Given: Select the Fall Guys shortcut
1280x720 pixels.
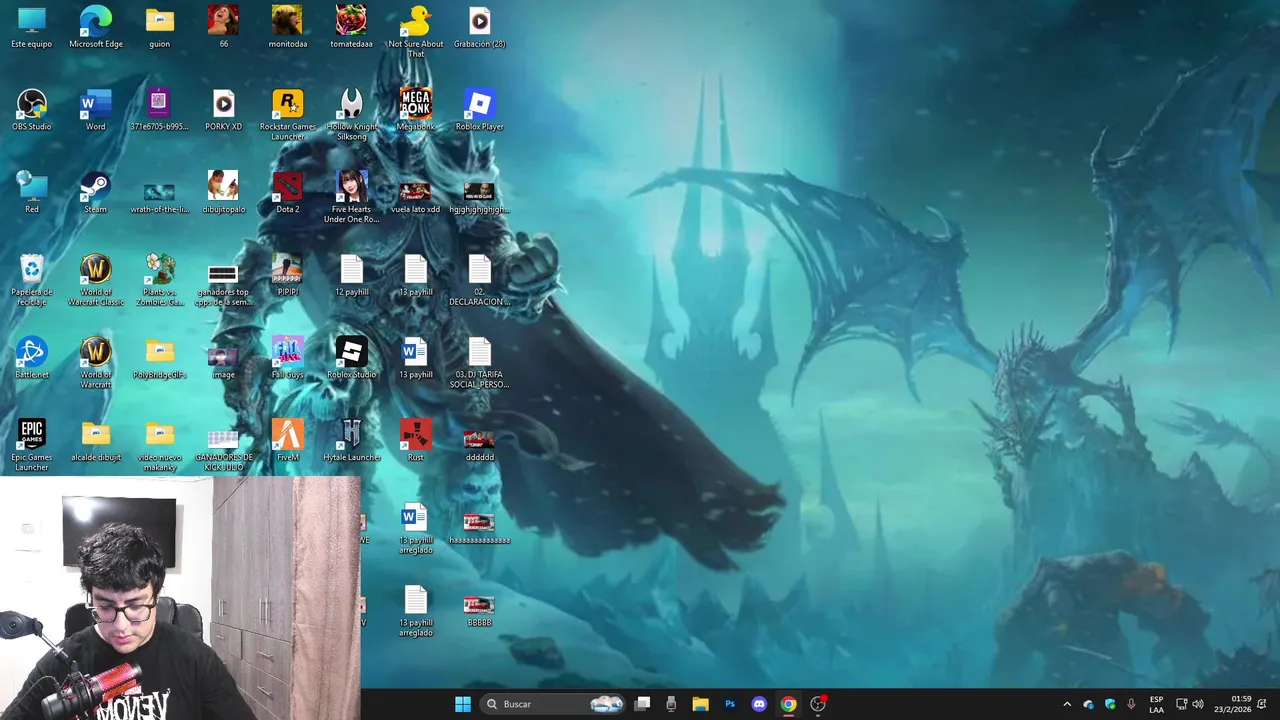Looking at the screenshot, I should [x=288, y=359].
